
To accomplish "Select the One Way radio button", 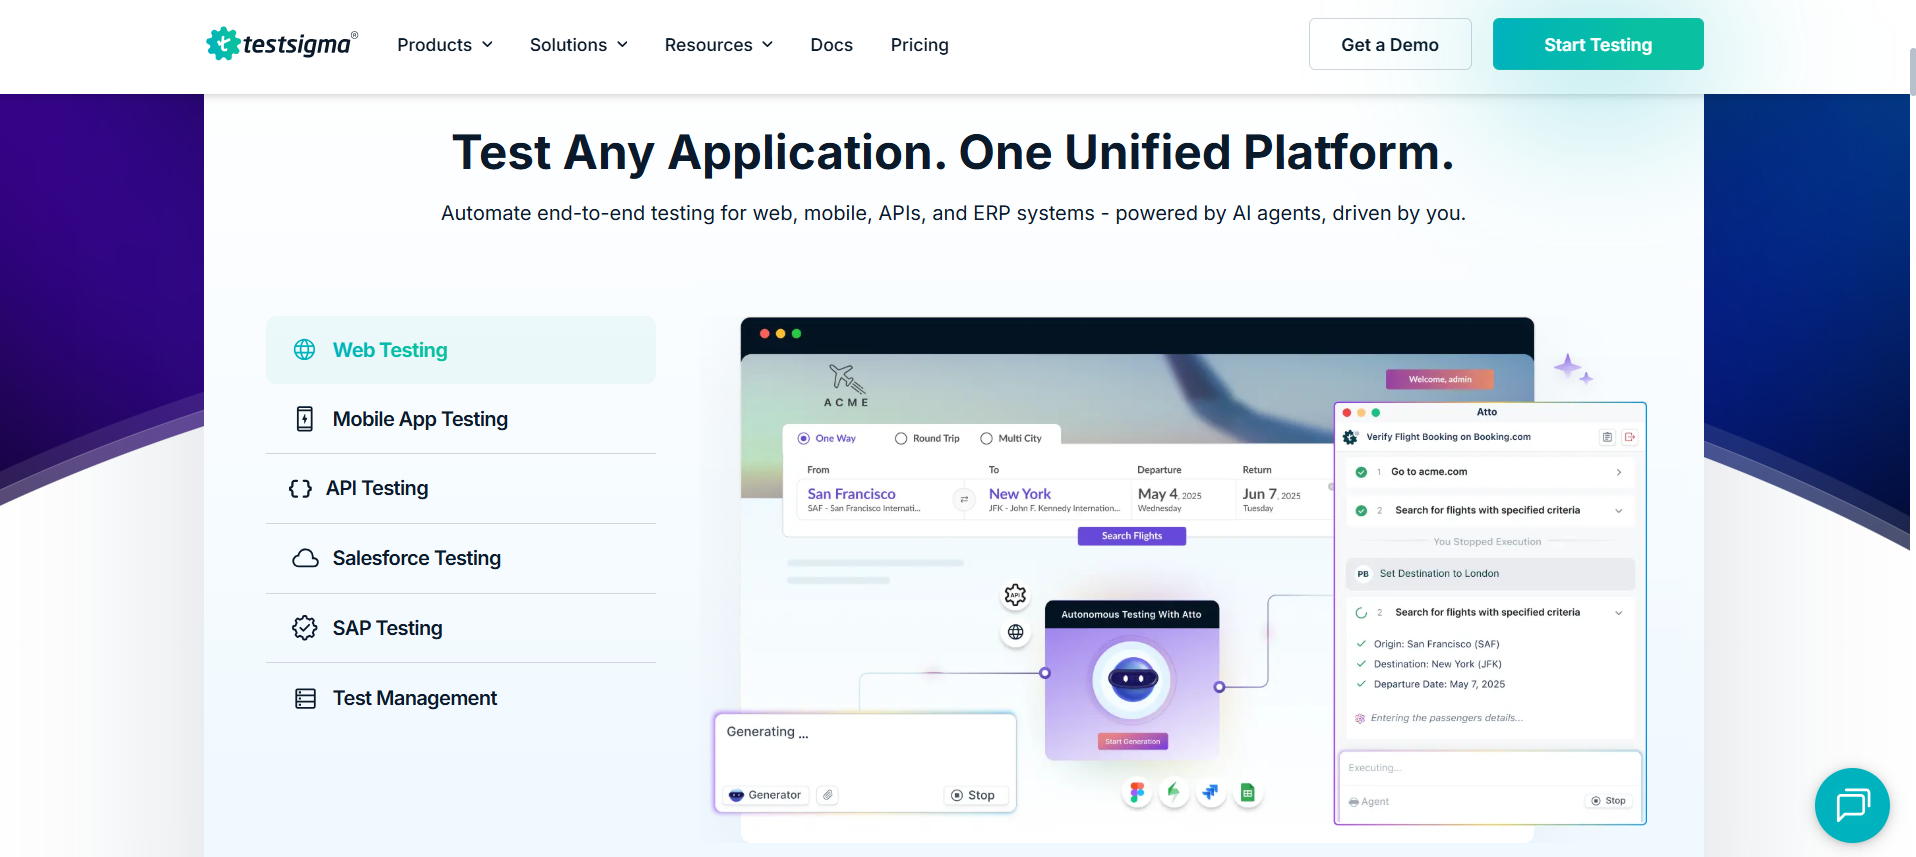I will [804, 438].
